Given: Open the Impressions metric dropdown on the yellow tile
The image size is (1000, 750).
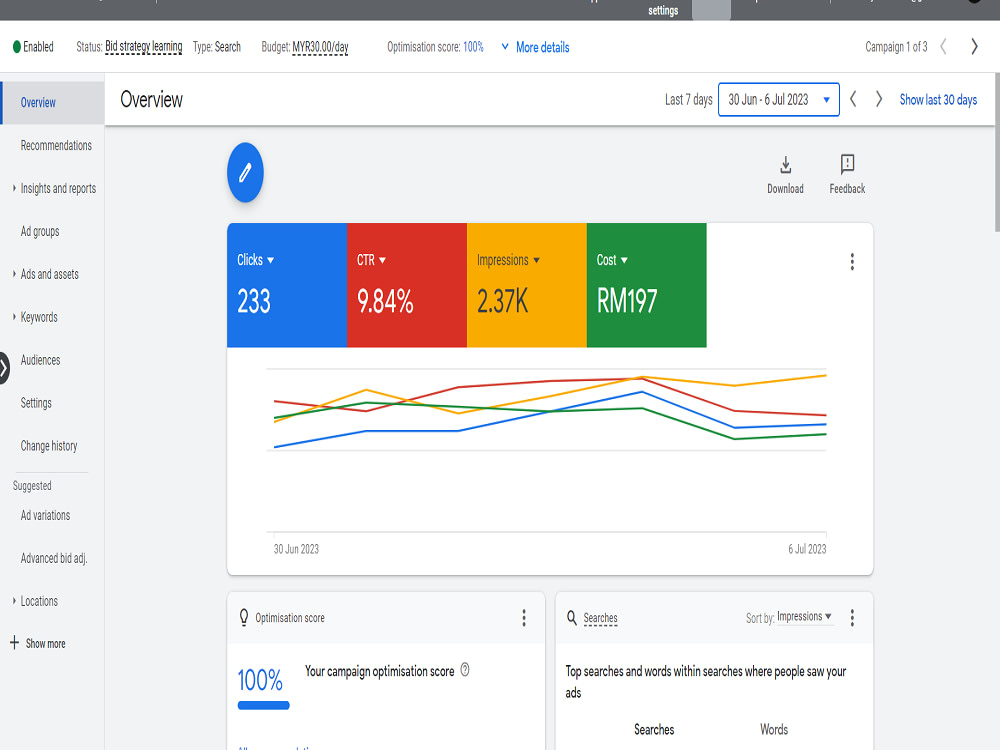Looking at the screenshot, I should pos(508,260).
